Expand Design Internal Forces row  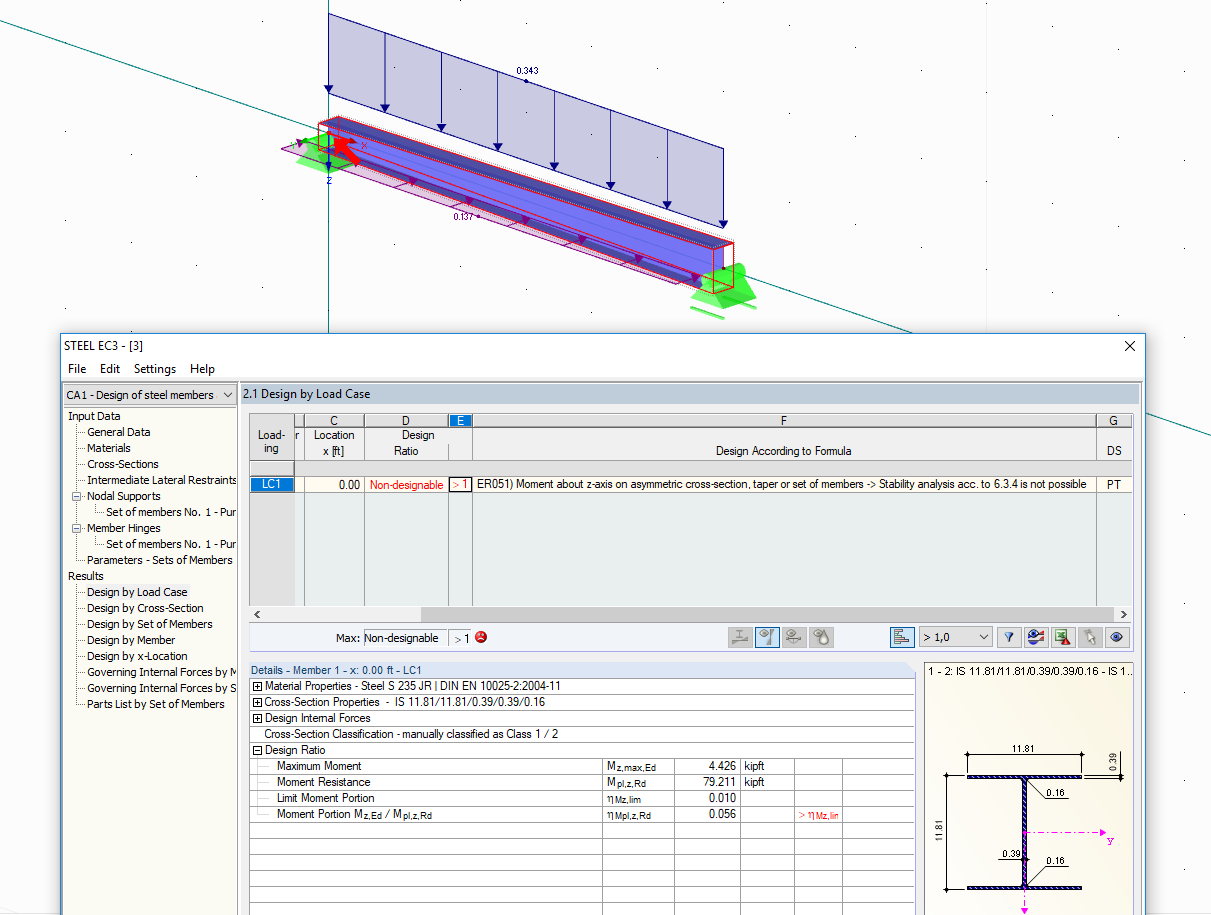257,718
